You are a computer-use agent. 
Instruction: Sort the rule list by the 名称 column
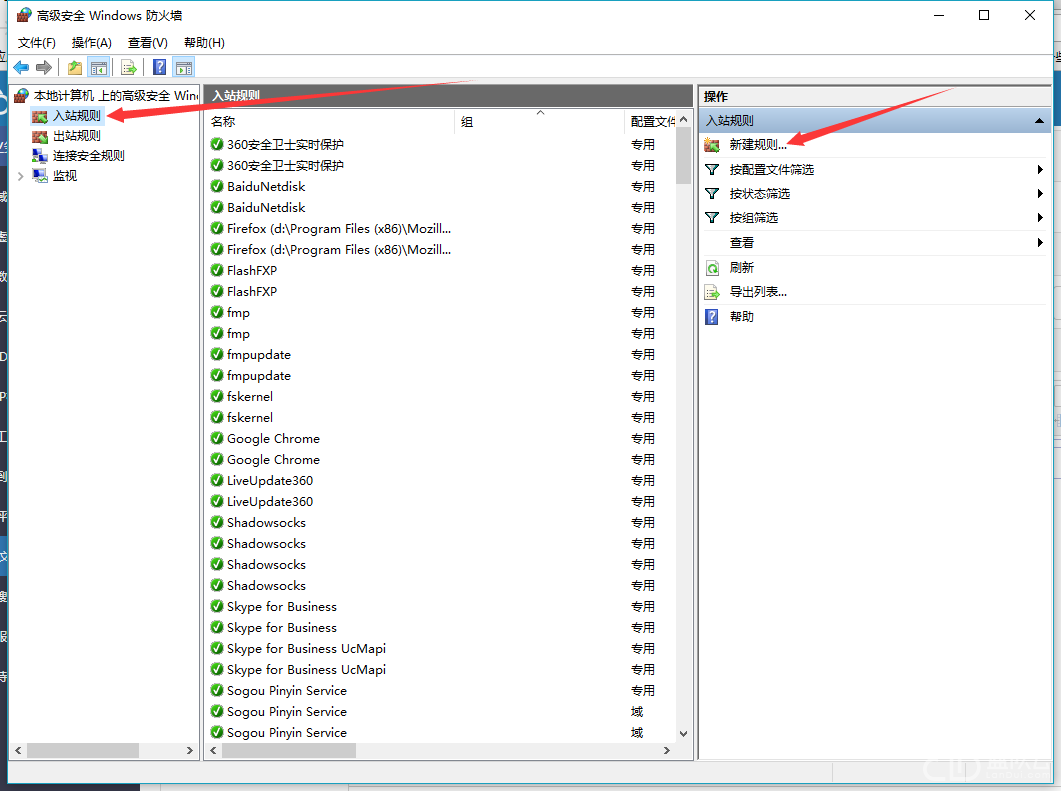(x=330, y=122)
